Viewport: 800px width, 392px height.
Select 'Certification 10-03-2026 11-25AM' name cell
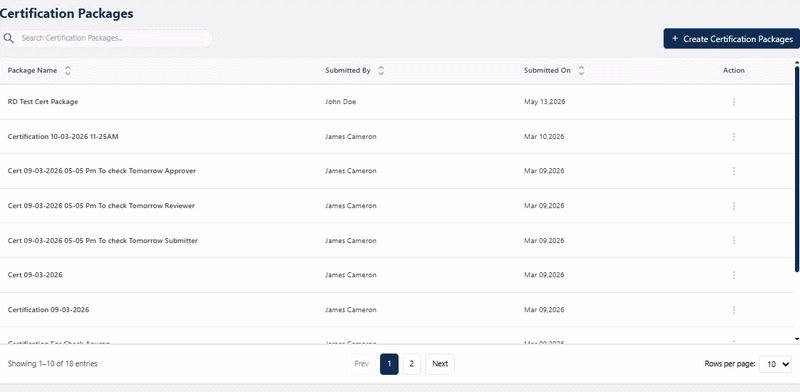point(63,137)
